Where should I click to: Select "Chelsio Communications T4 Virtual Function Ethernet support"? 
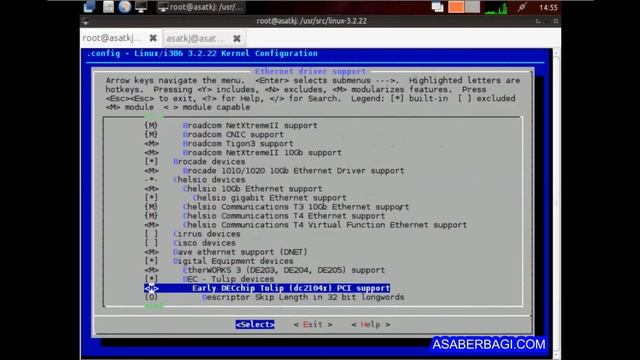point(324,225)
